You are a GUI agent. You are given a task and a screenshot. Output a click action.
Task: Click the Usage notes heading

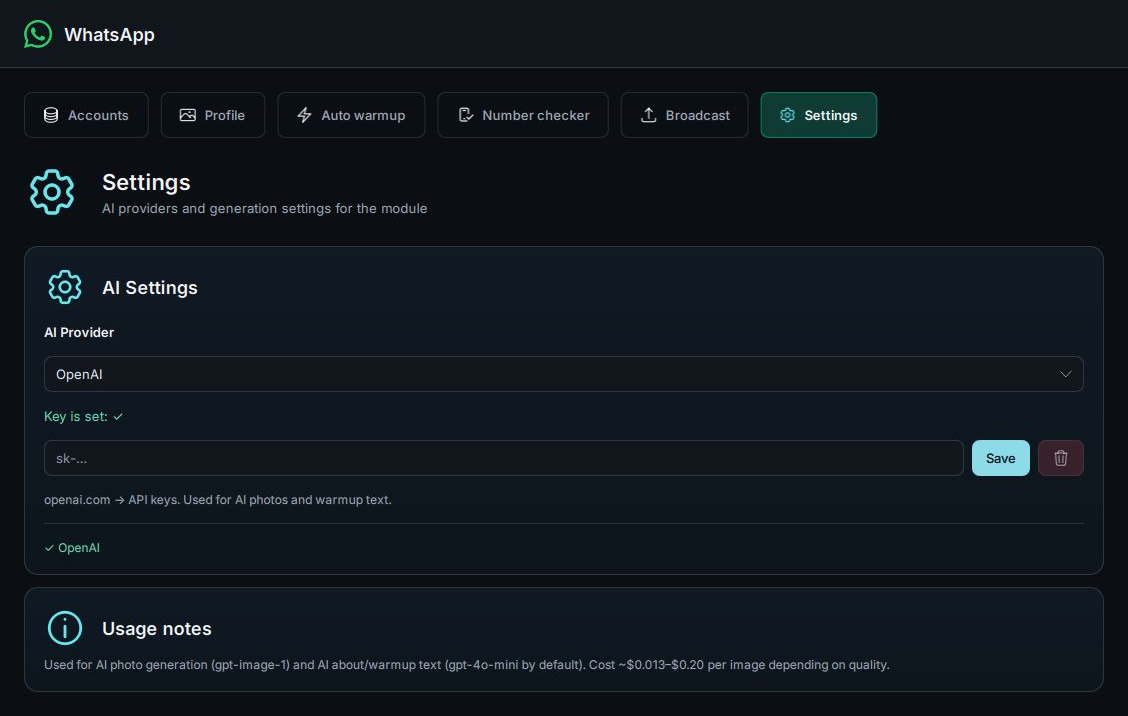point(157,629)
